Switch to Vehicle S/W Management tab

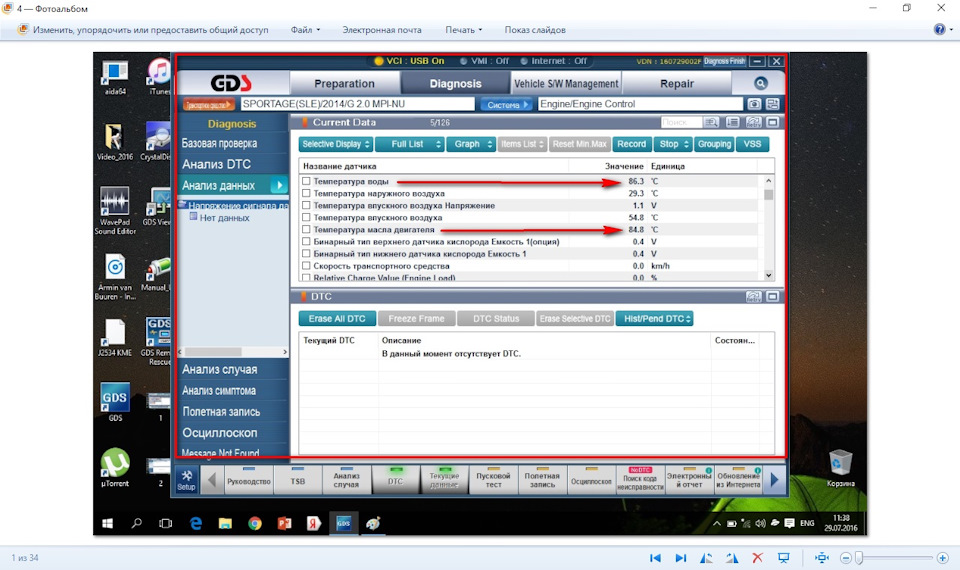click(566, 83)
